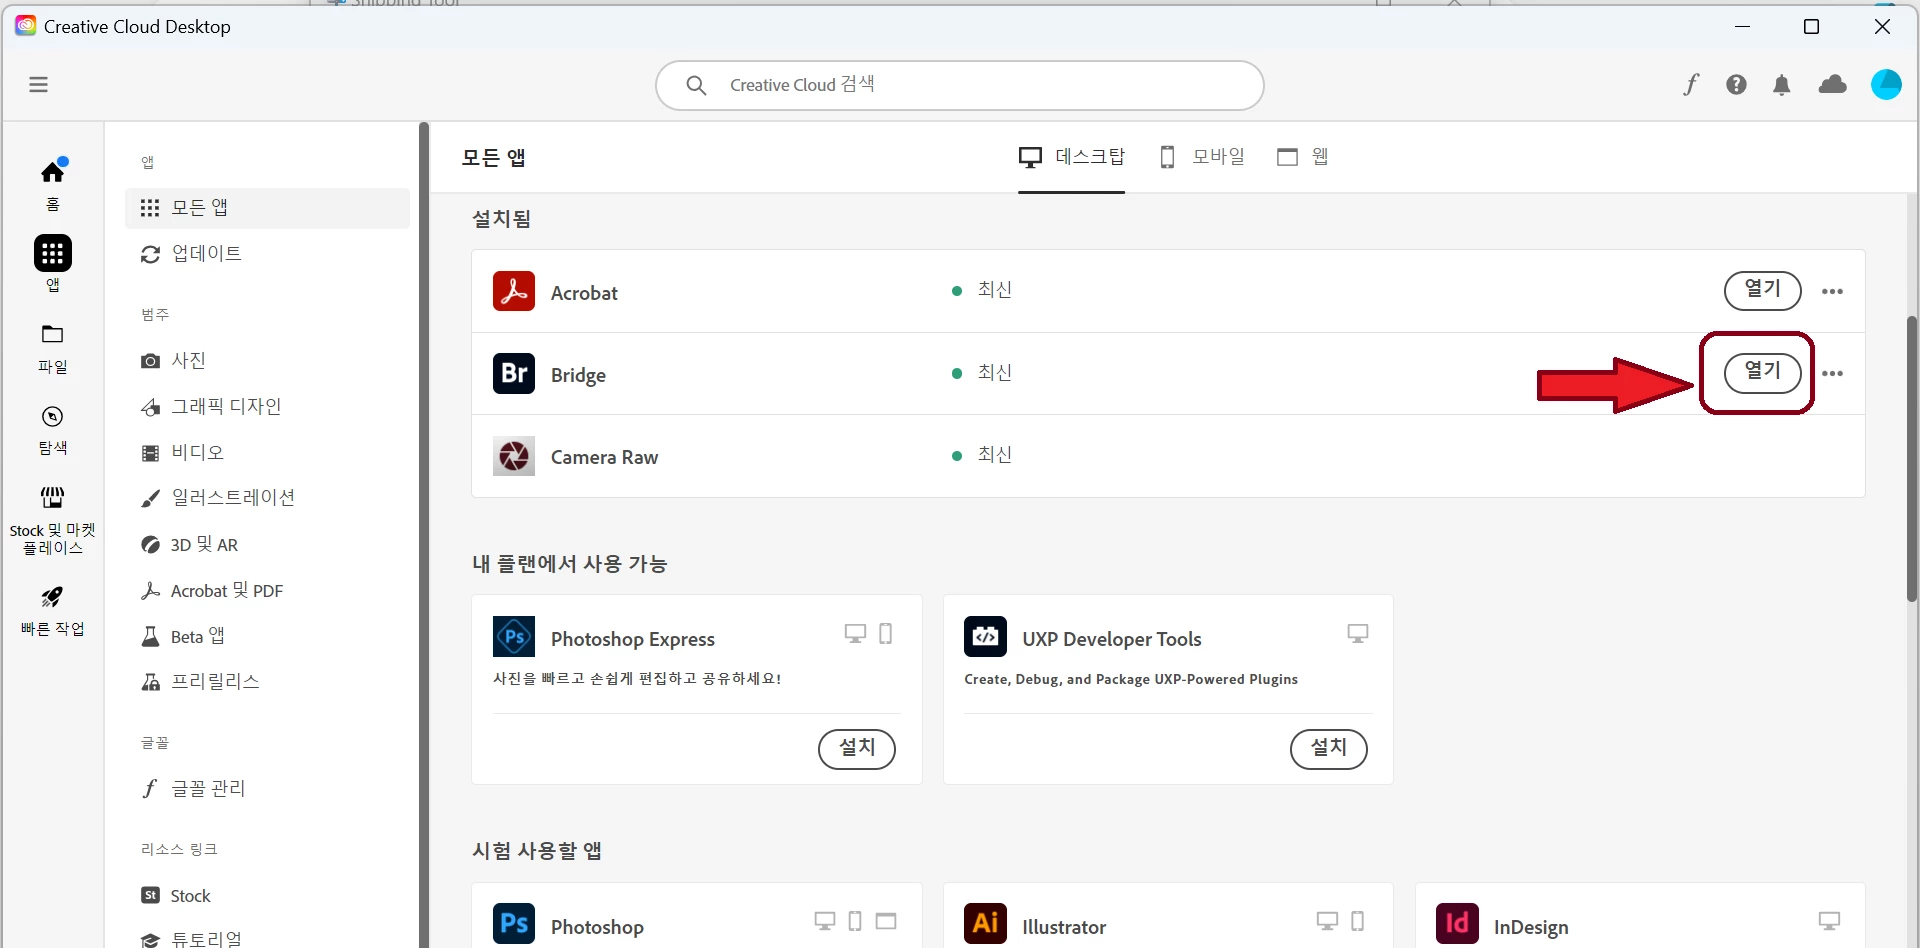
Task: Filter by Acrobat 및 PDF category
Action: (212, 591)
